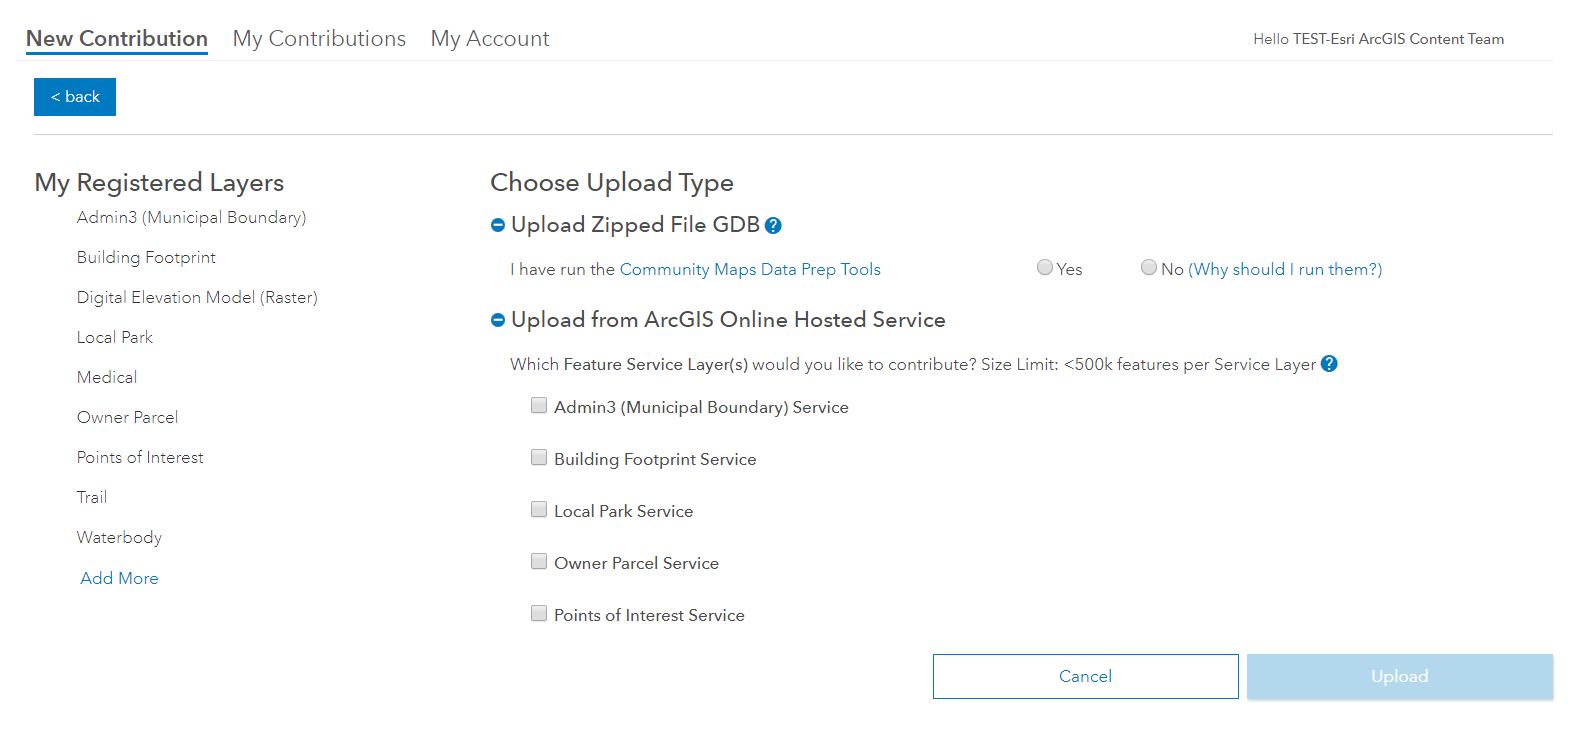1574x730 pixels.
Task: Enable the Building Footprint Service checkbox
Action: pos(539,458)
